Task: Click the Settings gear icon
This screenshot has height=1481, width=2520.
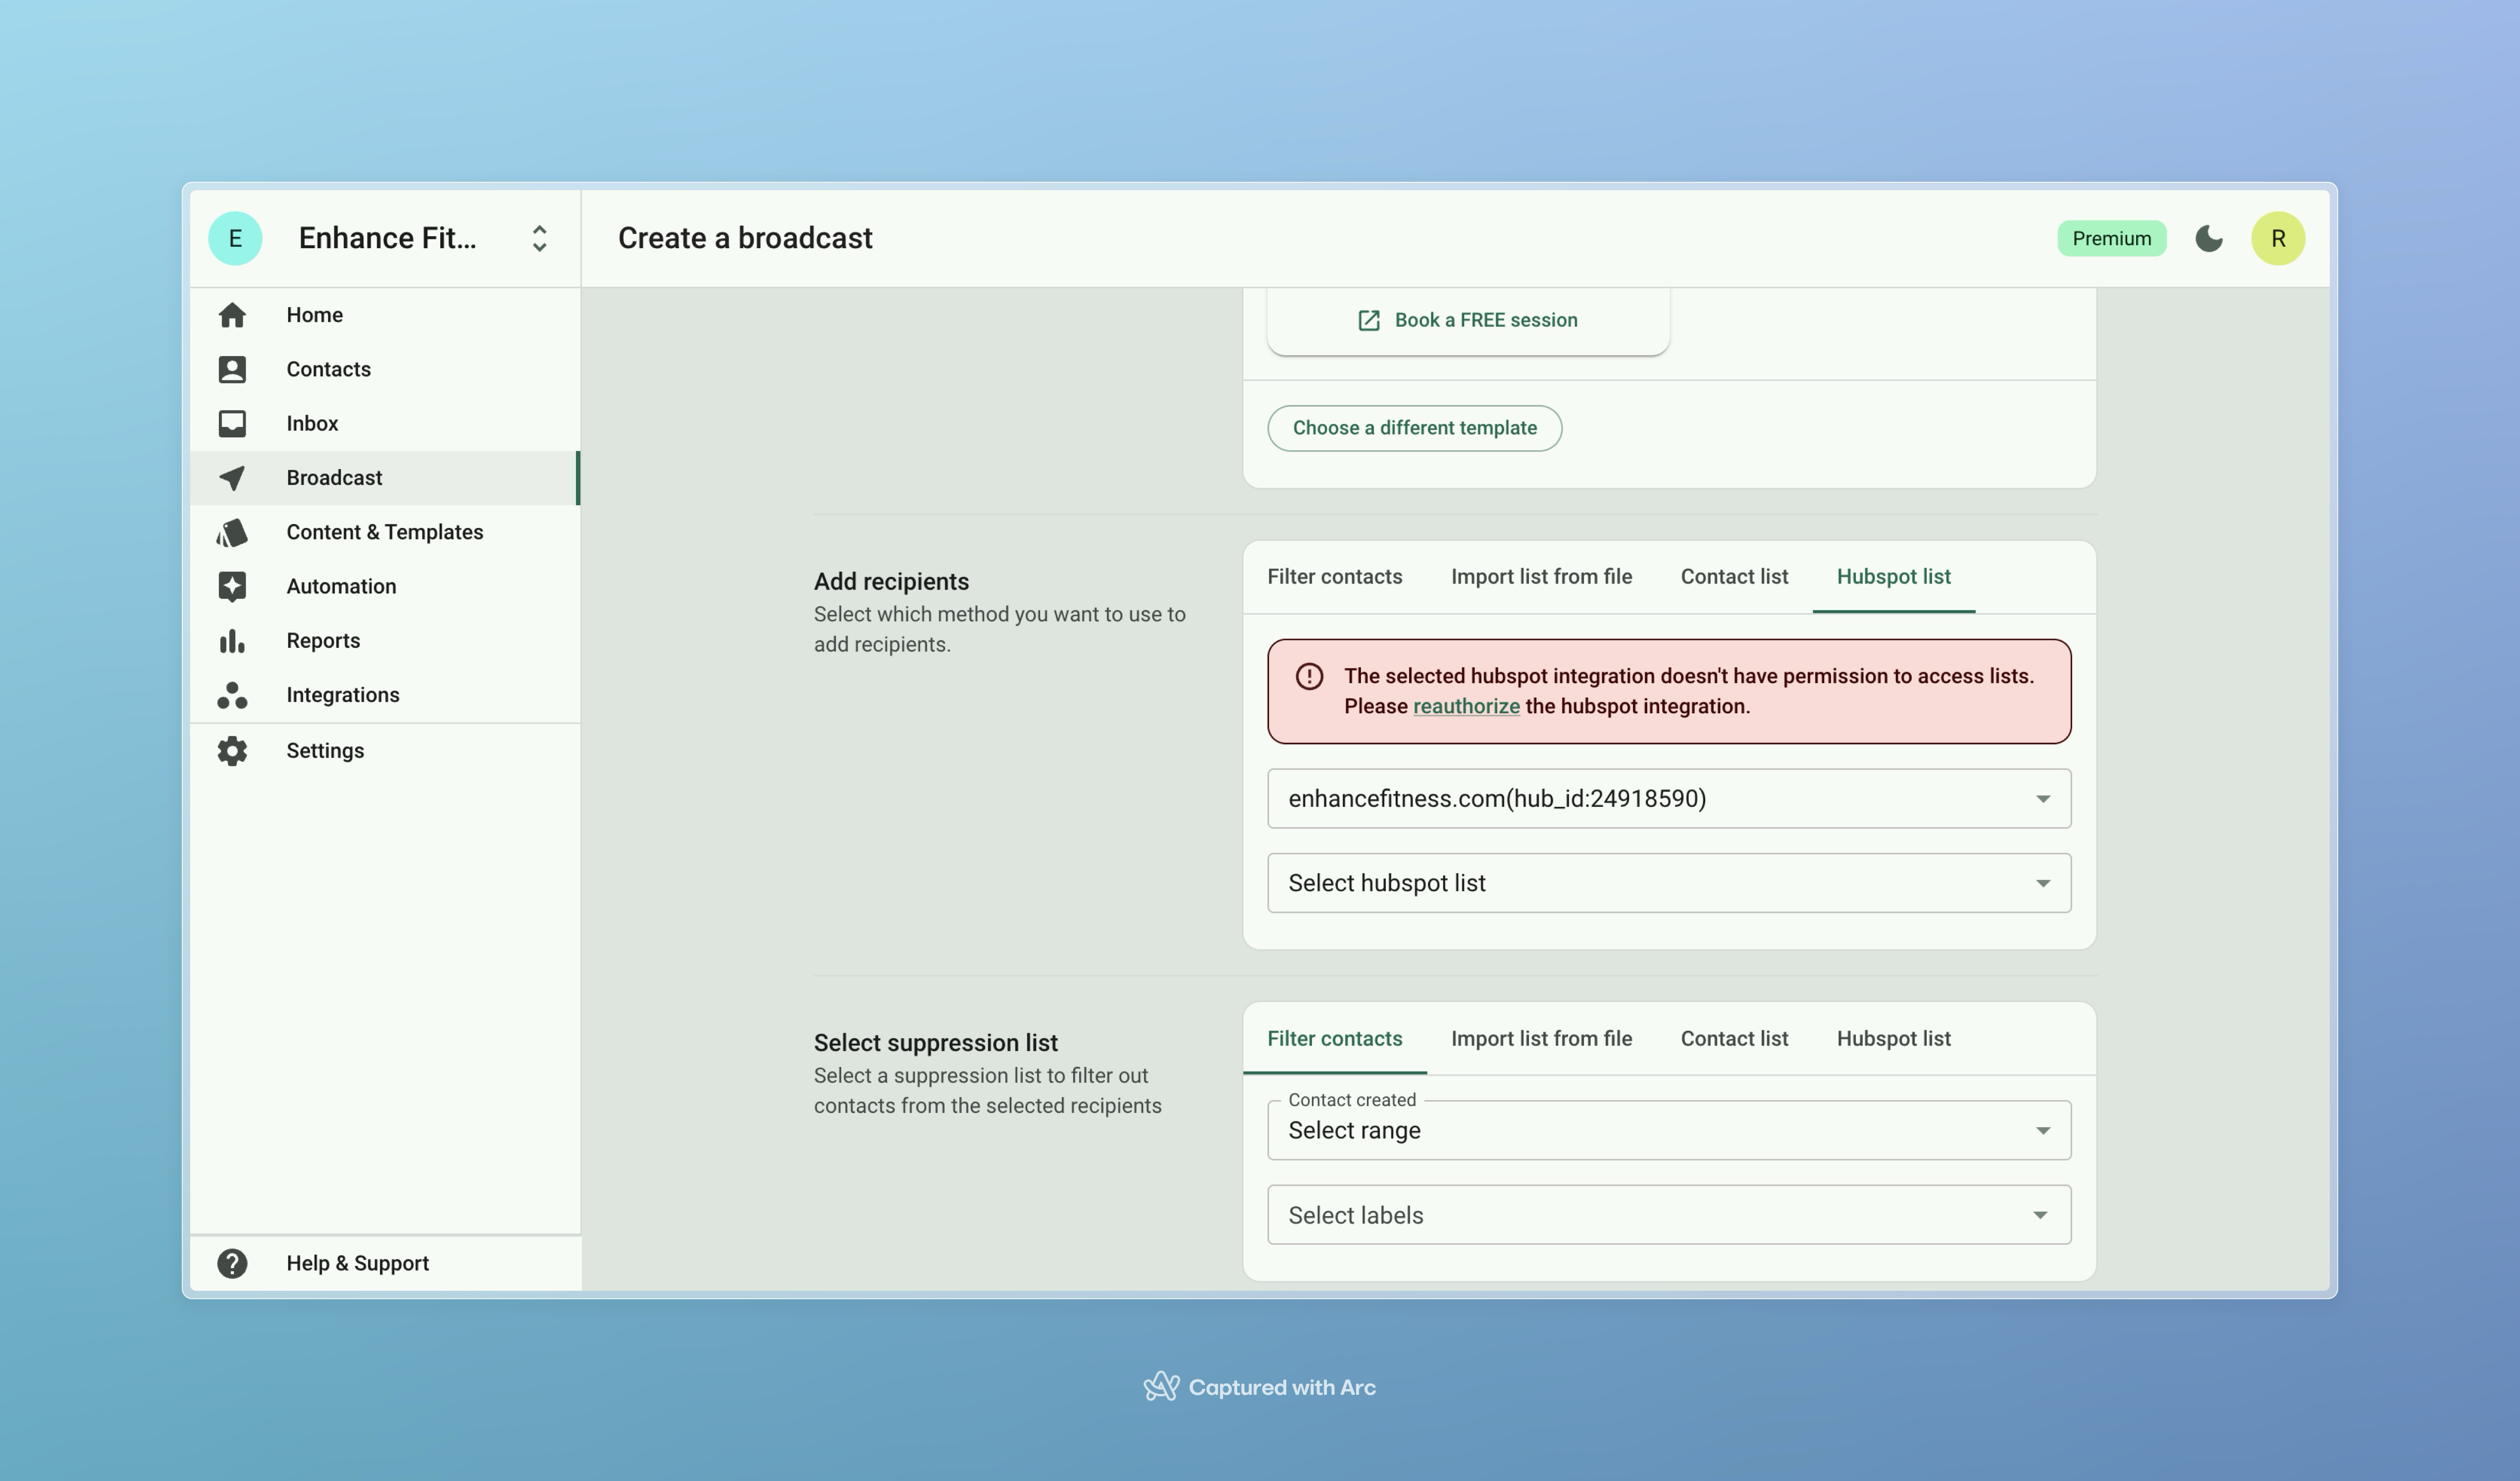Action: coord(232,751)
